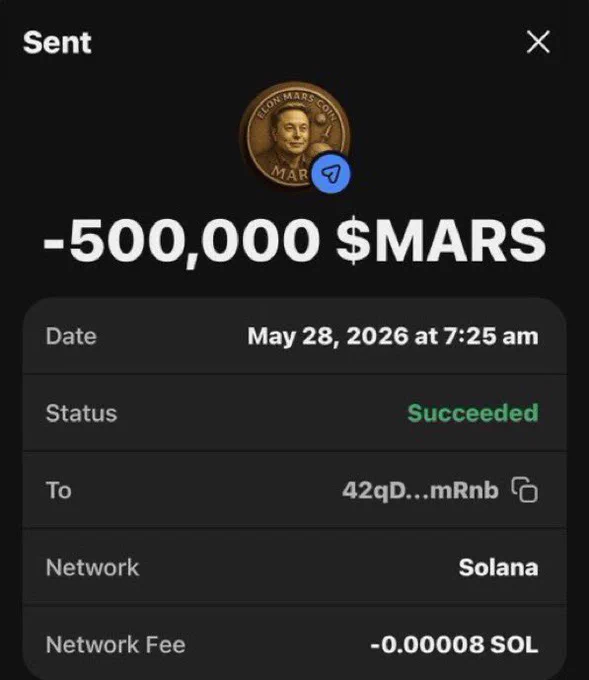Tap the -0.00008 SOL fee value
589x680 pixels.
[454, 644]
